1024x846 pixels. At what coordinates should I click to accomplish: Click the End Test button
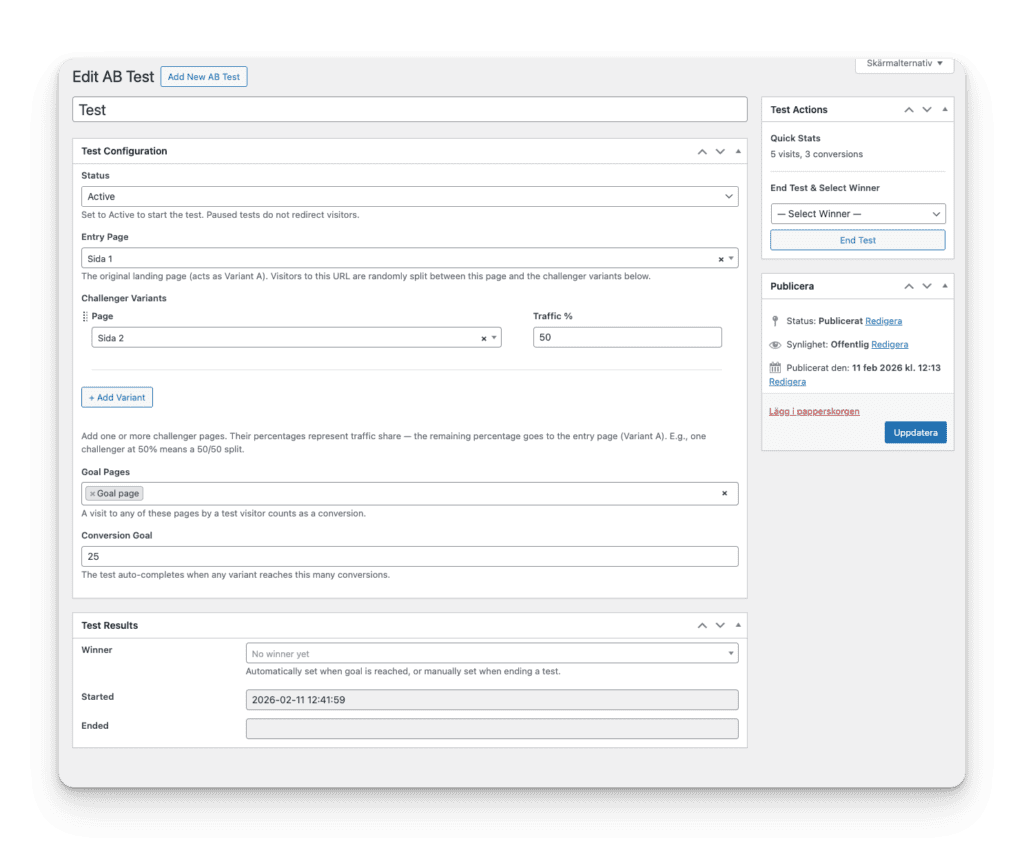[x=857, y=240]
